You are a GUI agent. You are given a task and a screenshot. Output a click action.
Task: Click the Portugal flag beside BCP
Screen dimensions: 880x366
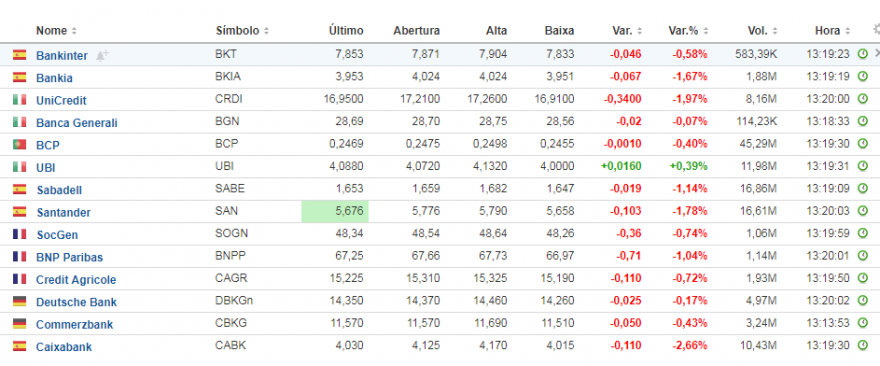(20, 144)
